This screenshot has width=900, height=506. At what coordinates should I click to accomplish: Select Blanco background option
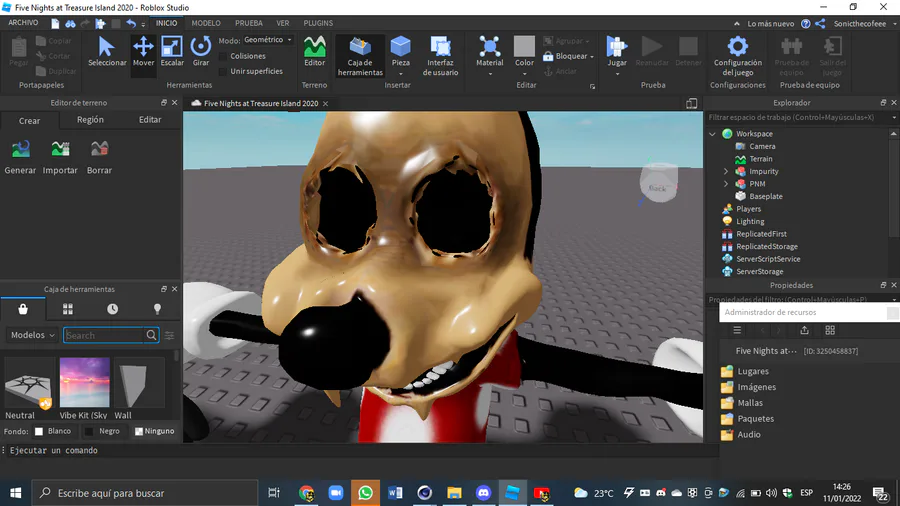tap(53, 431)
